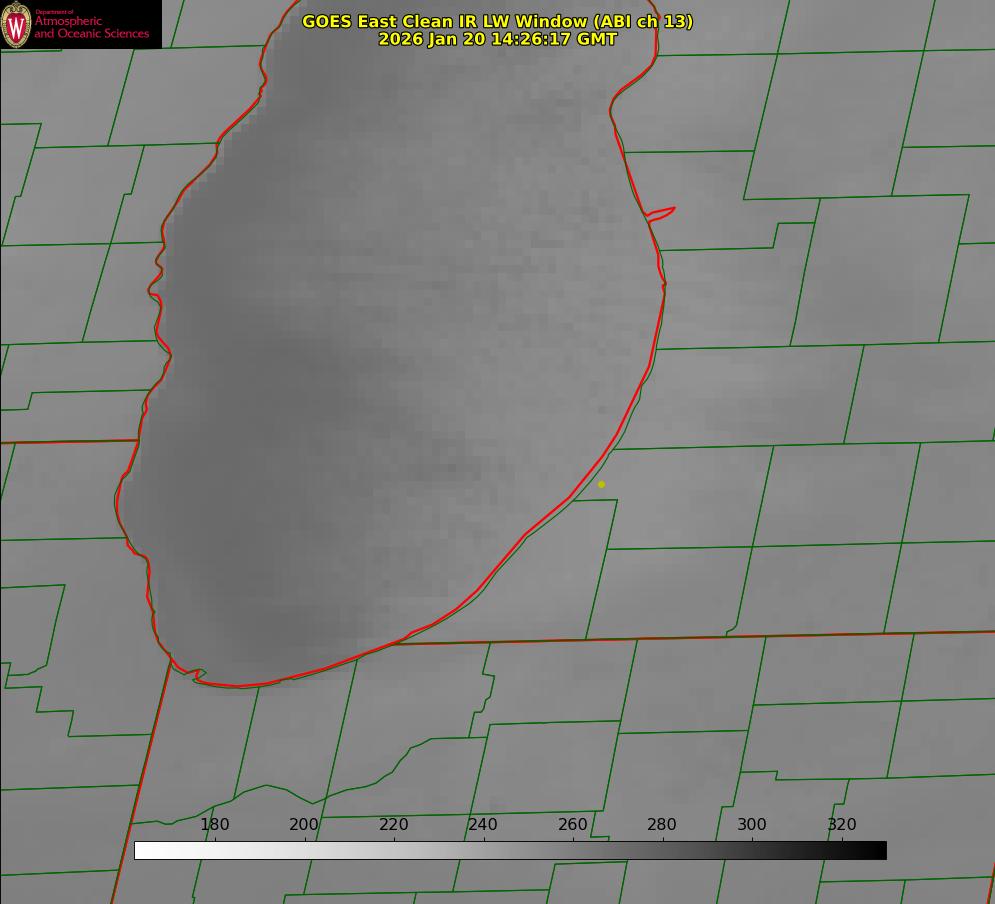Click the 180 label on the colorbar
Screen dimensions: 995x904
click(215, 825)
